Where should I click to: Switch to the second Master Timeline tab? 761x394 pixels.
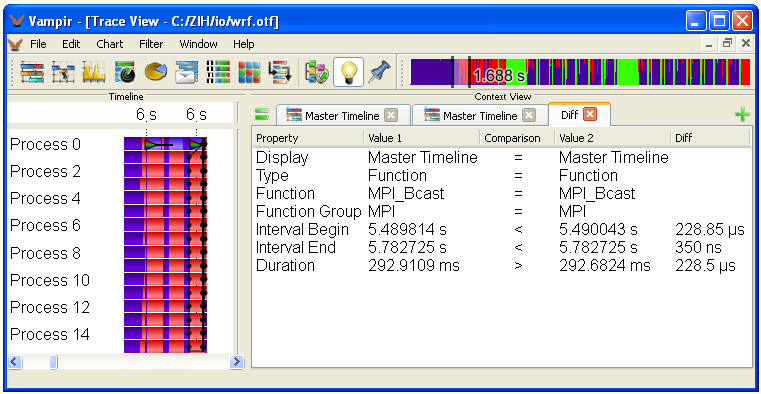coord(480,115)
